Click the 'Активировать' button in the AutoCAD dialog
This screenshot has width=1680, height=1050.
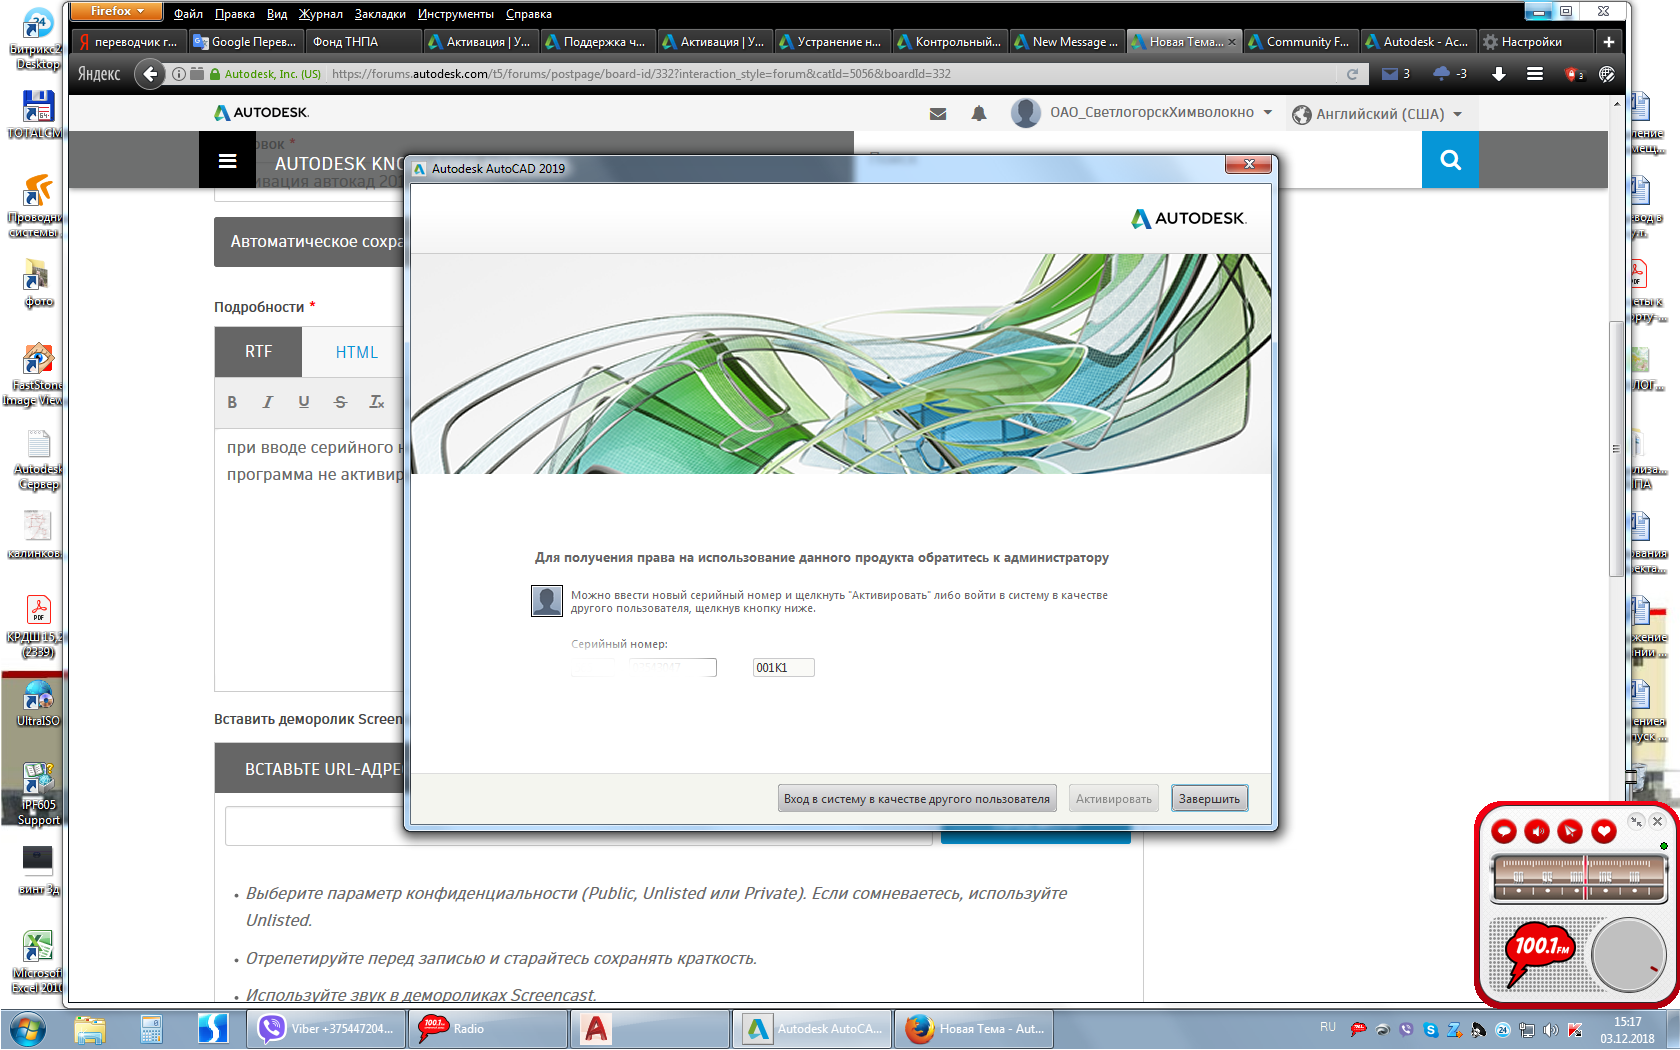(1113, 799)
